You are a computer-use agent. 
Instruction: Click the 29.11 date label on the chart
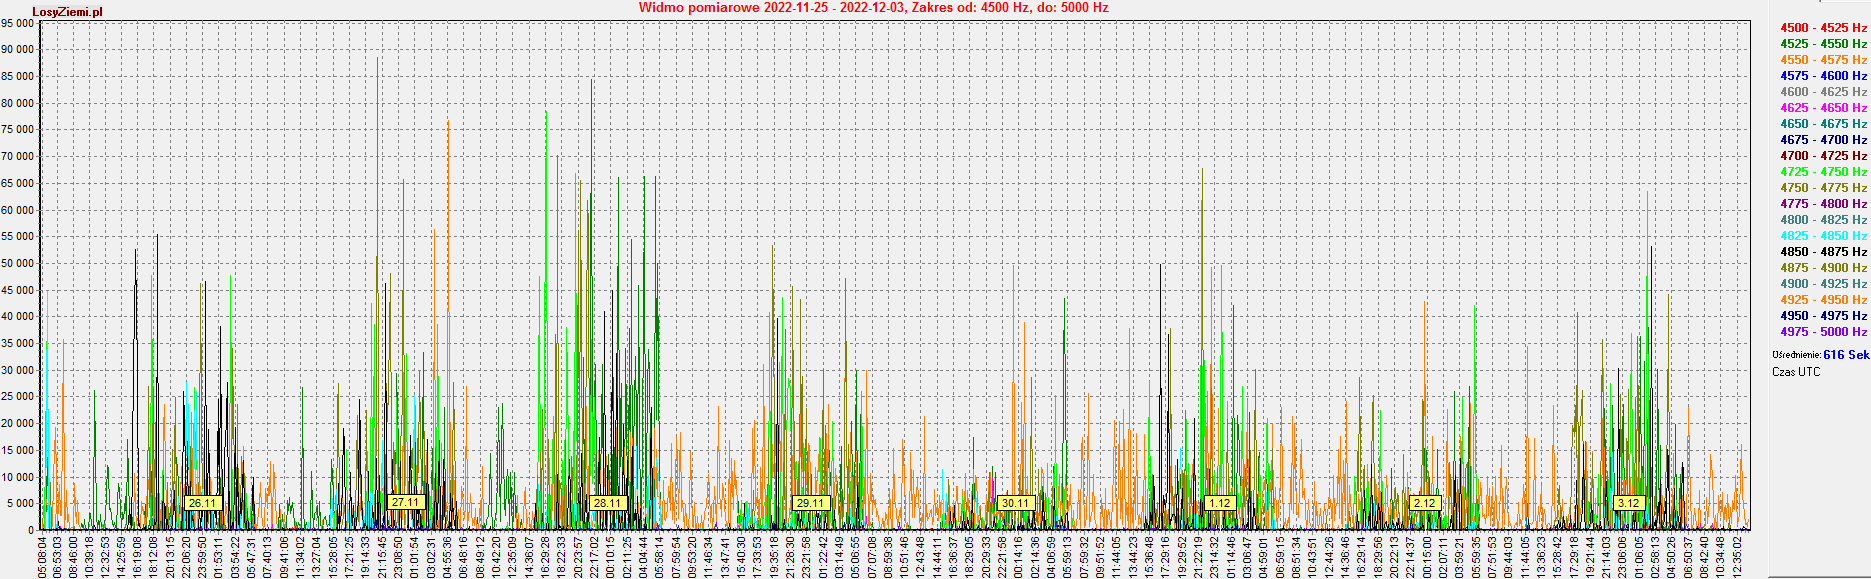810,503
